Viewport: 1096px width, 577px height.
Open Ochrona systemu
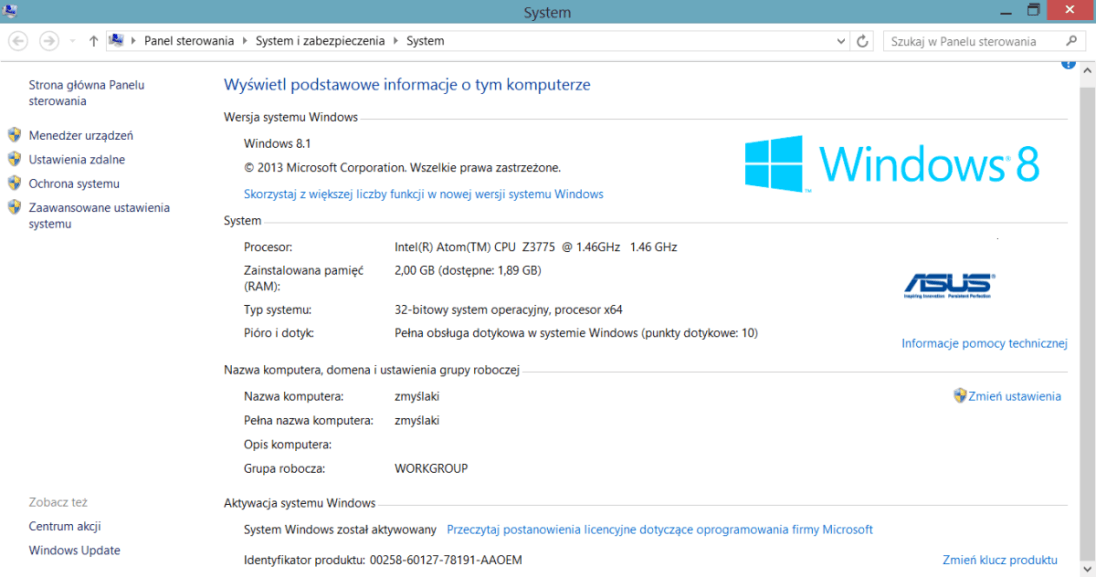click(x=74, y=183)
